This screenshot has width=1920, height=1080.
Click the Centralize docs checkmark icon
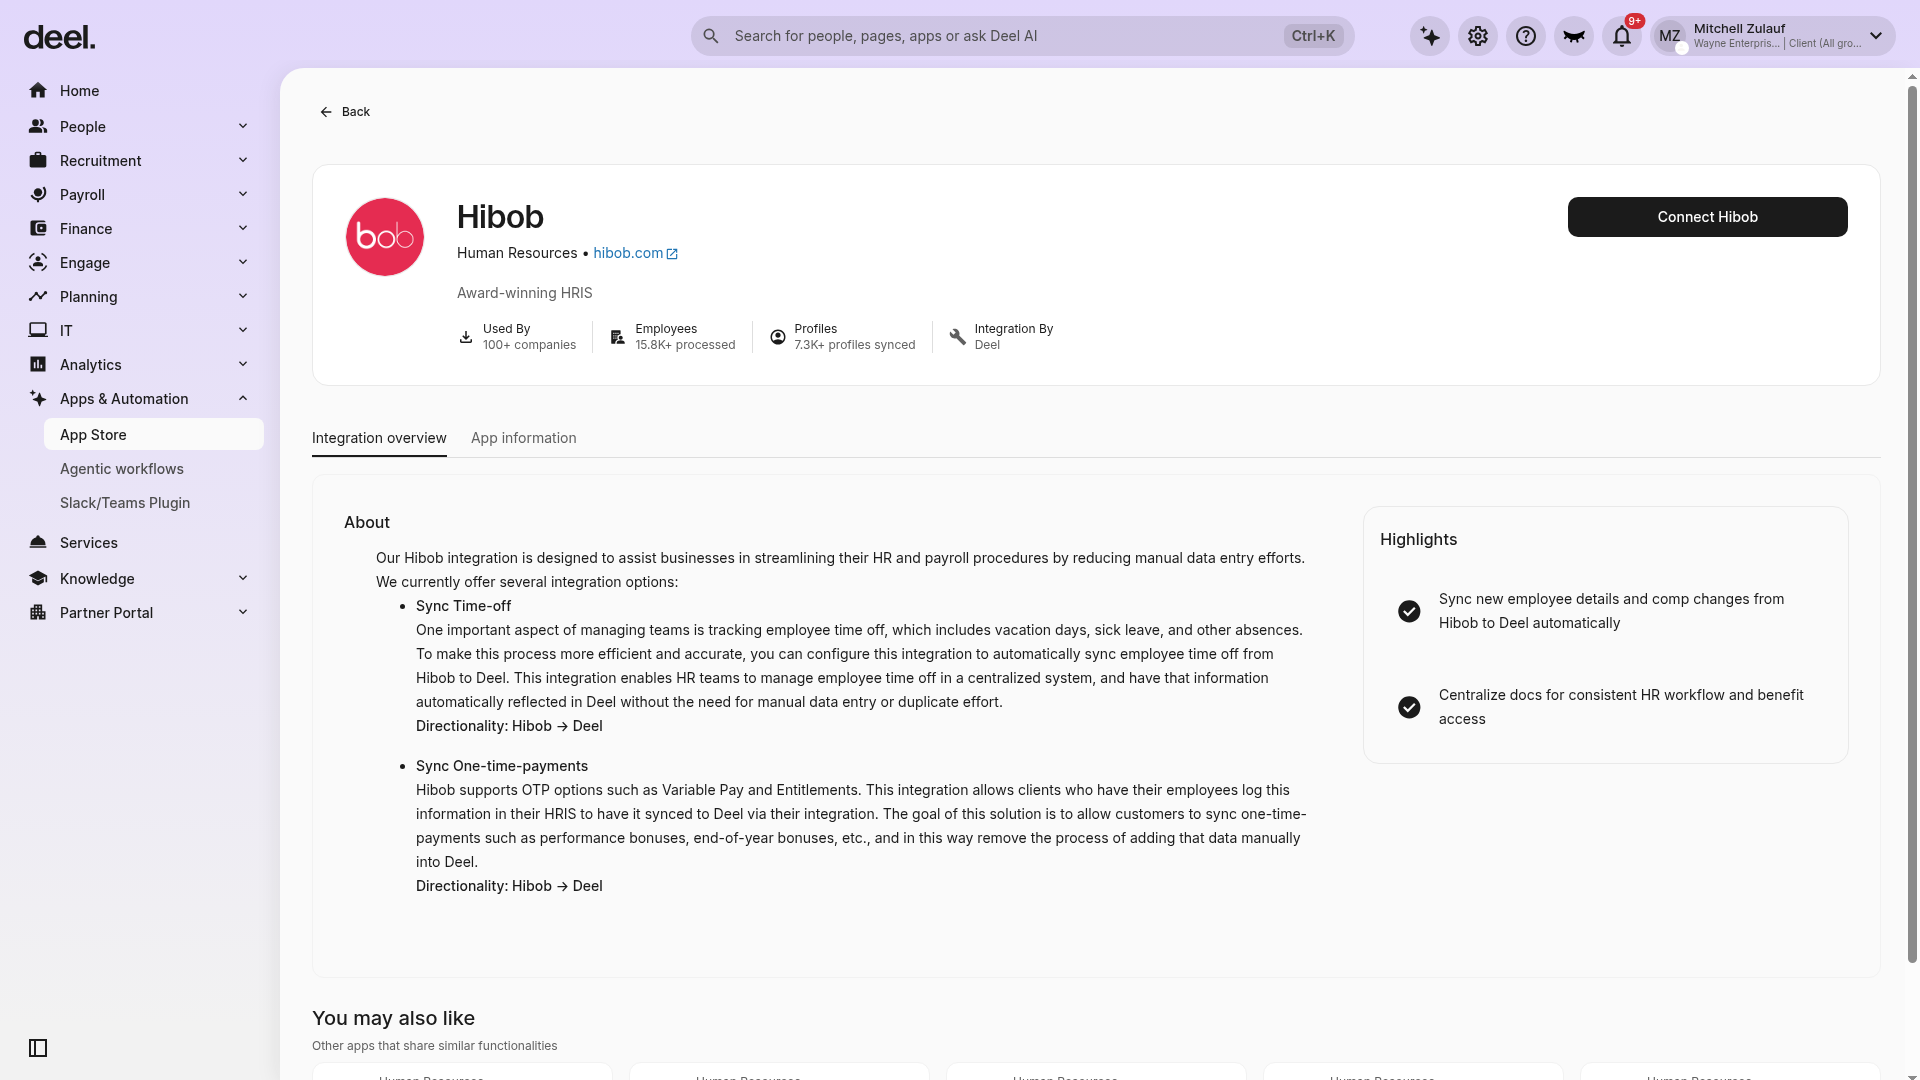pyautogui.click(x=1409, y=707)
